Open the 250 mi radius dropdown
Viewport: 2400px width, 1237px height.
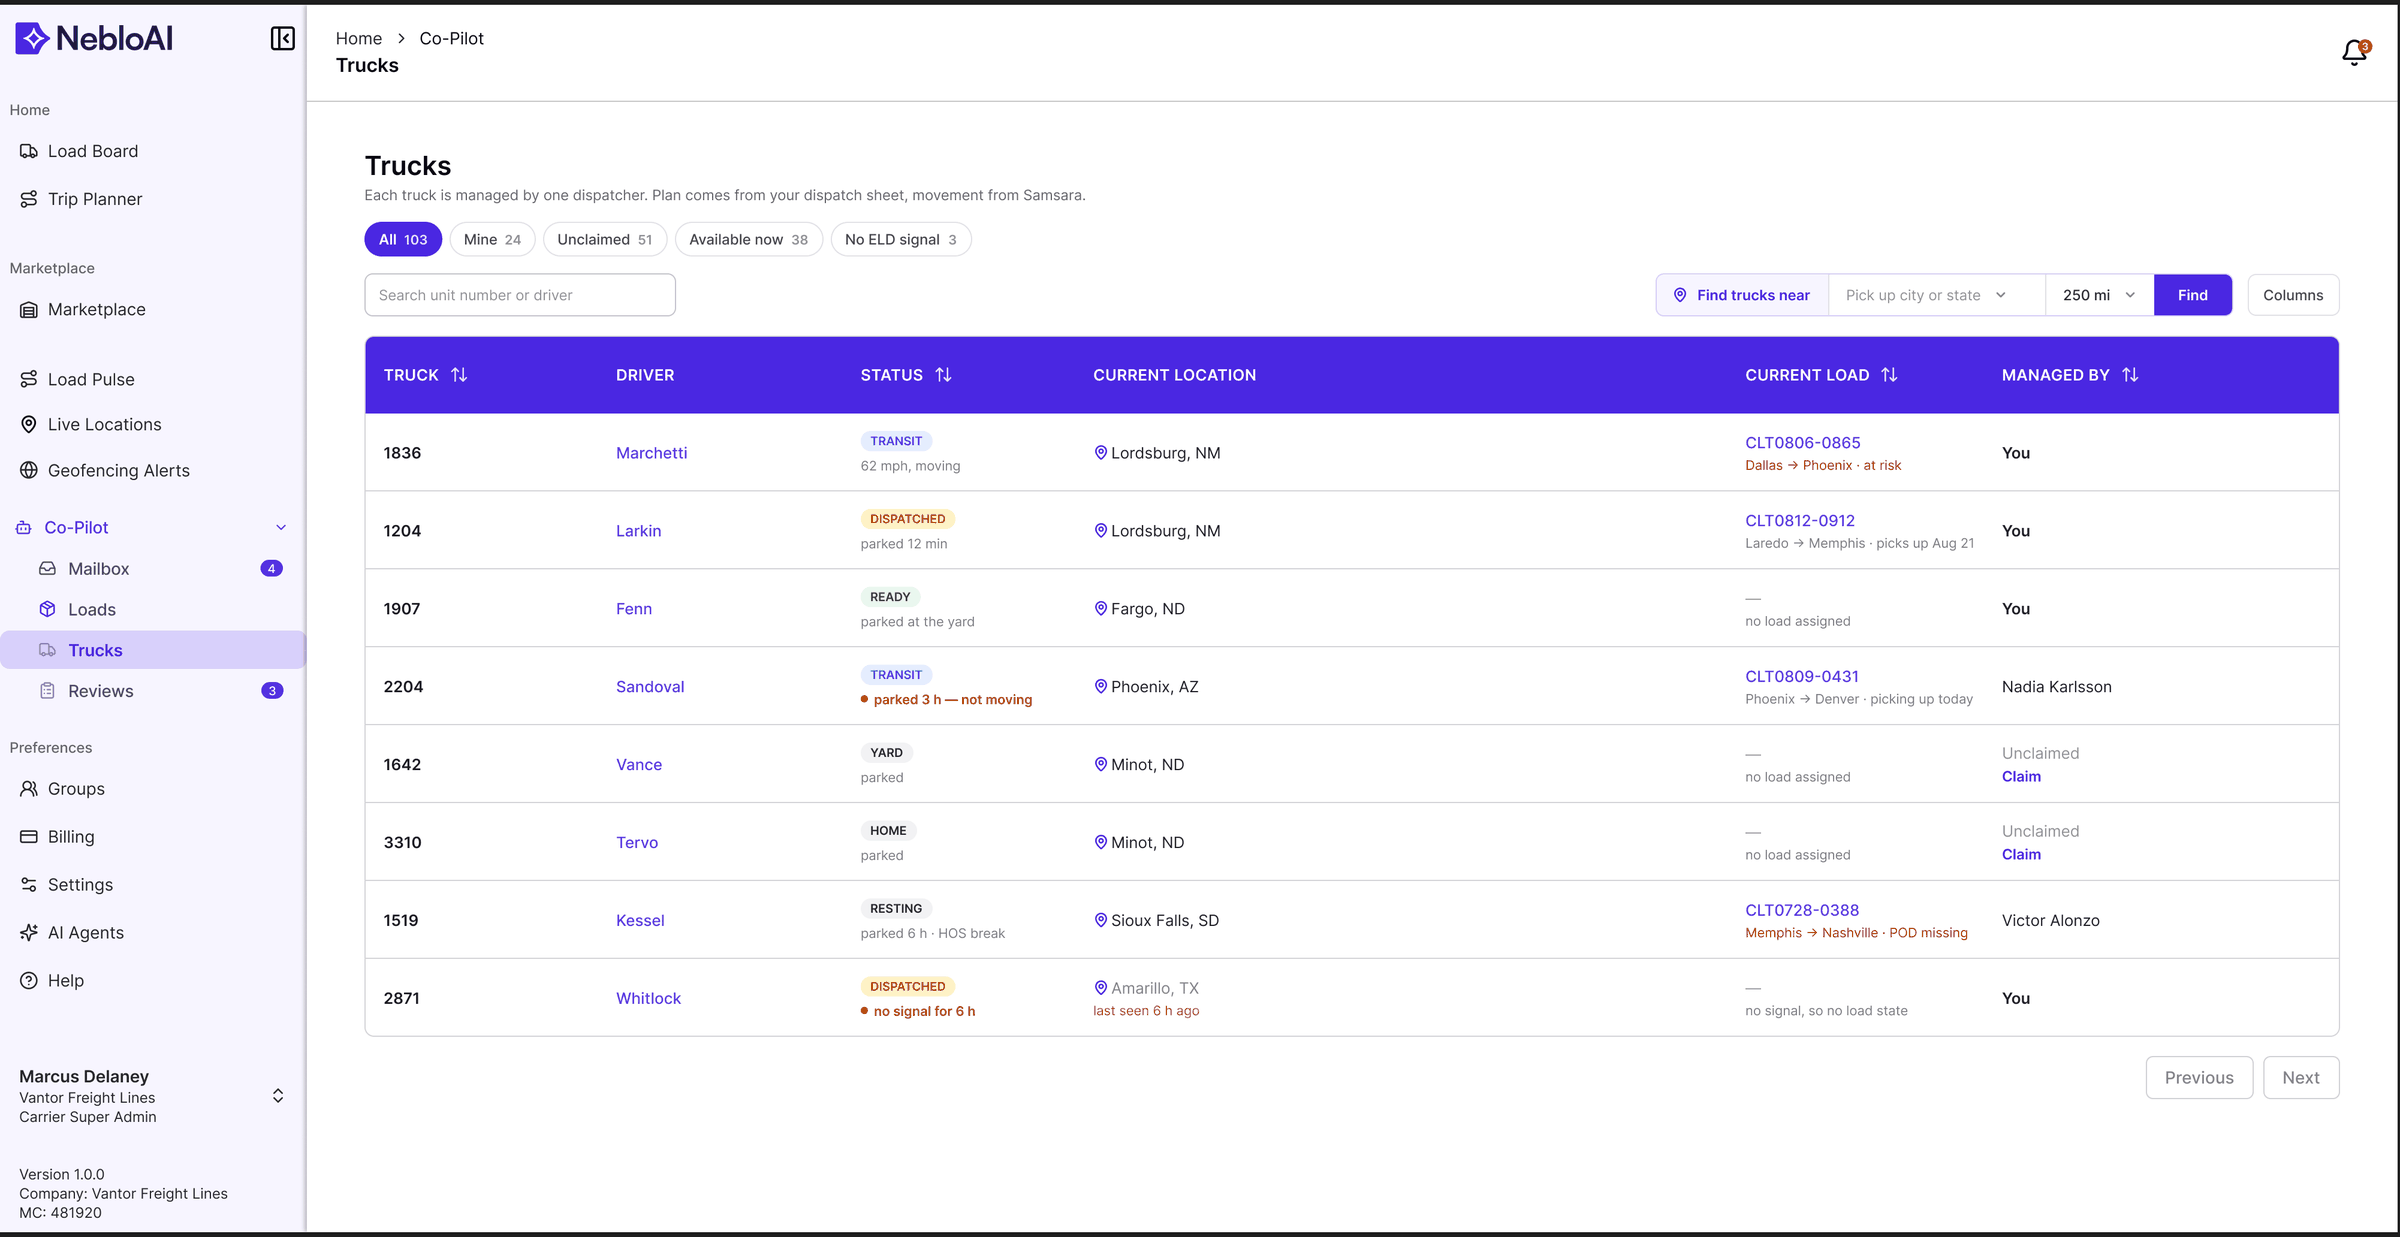[2099, 295]
